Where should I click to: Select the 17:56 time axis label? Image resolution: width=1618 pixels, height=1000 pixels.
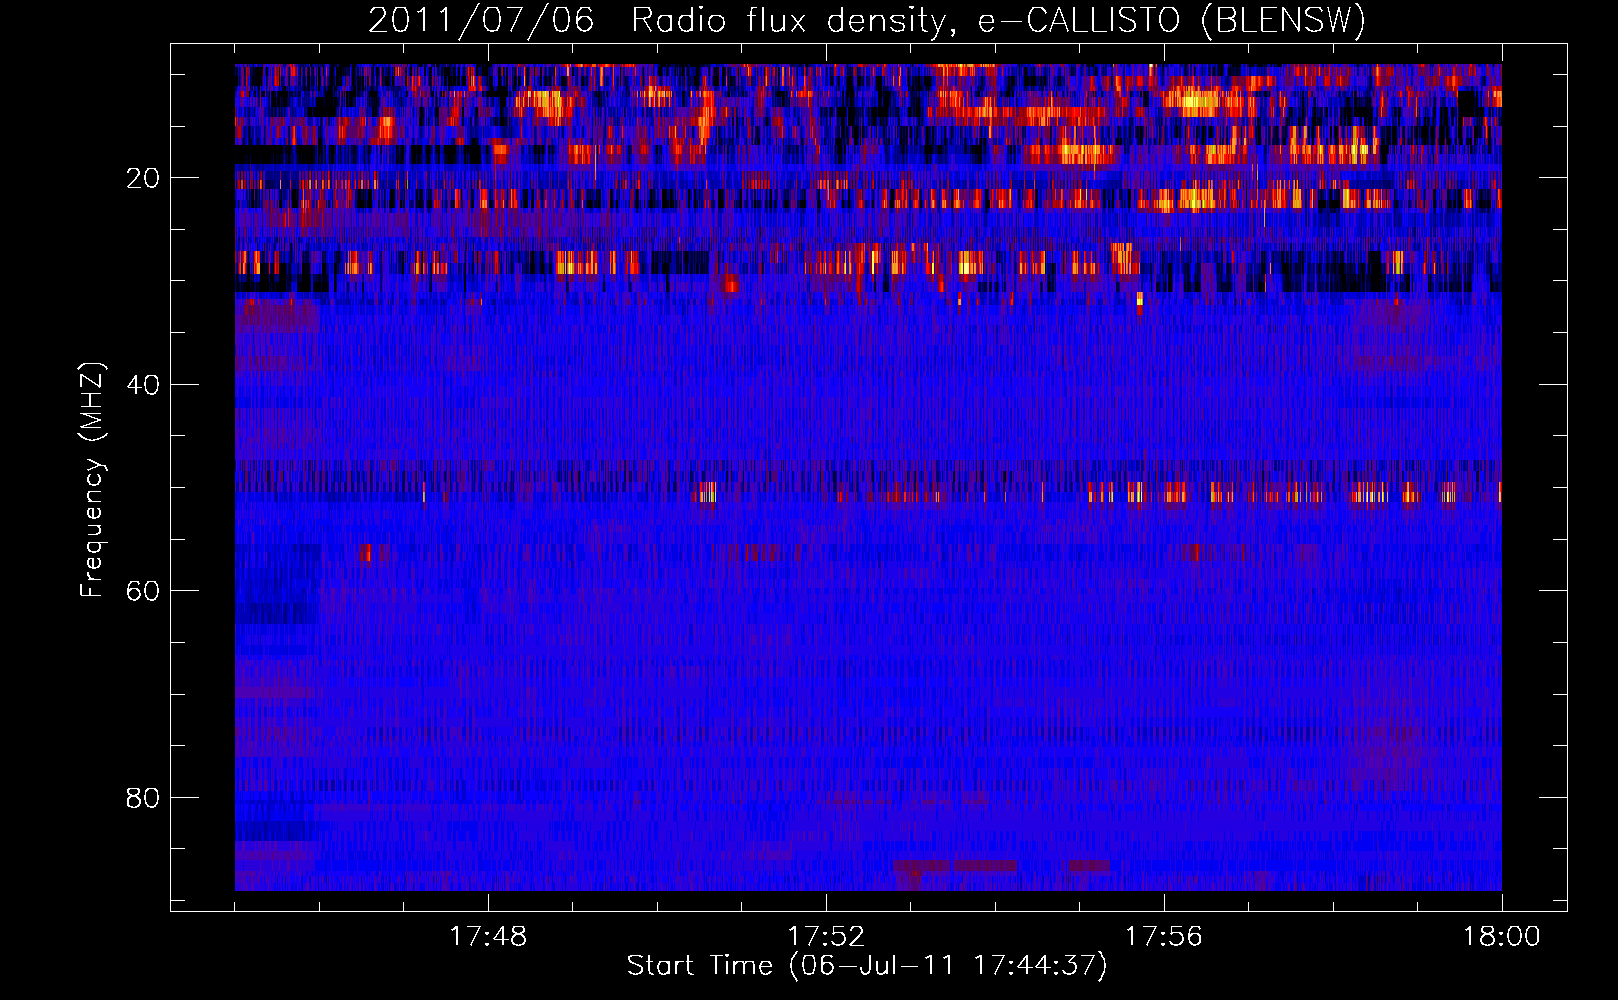(x=1164, y=937)
